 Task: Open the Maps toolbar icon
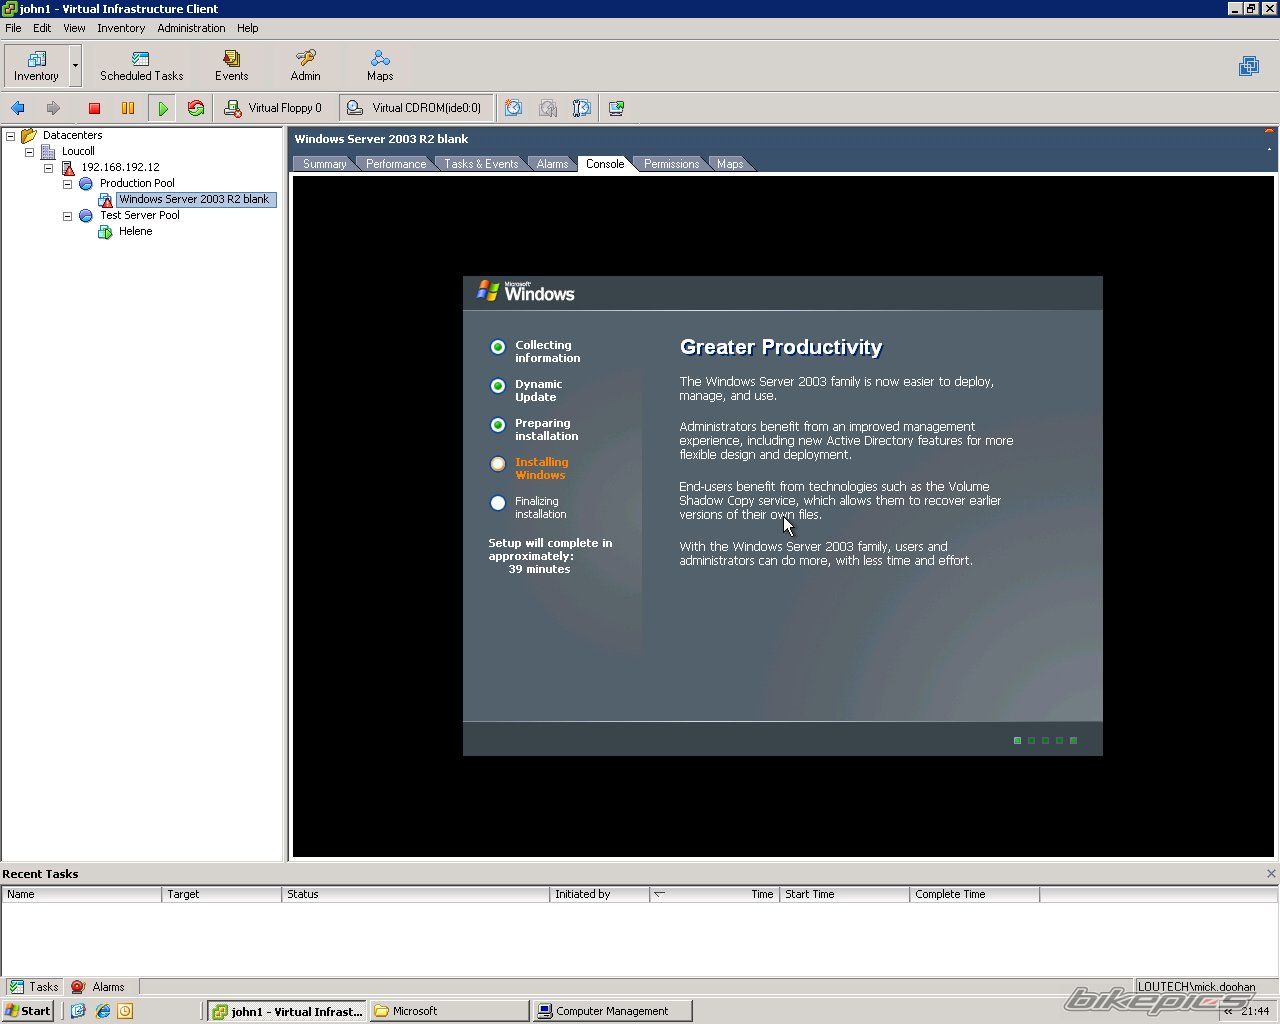(x=380, y=66)
